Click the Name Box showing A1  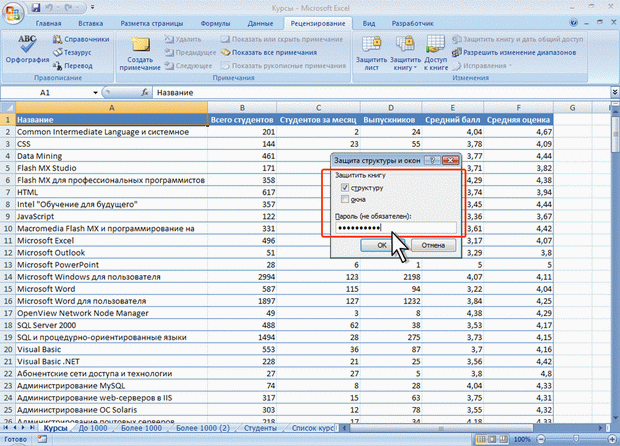coord(46,93)
